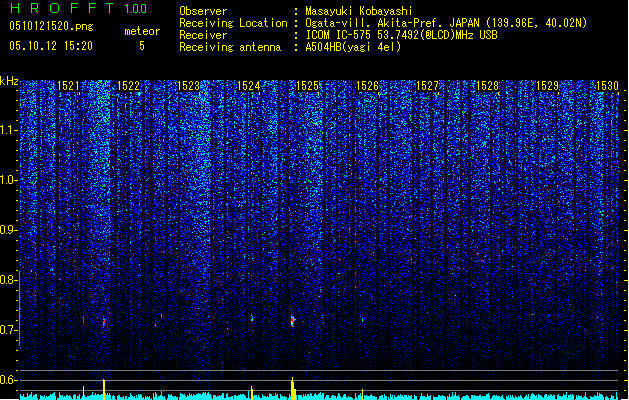Screen dimensions: 629x400
Task: Click the 1521 time marker
Action: click(68, 85)
